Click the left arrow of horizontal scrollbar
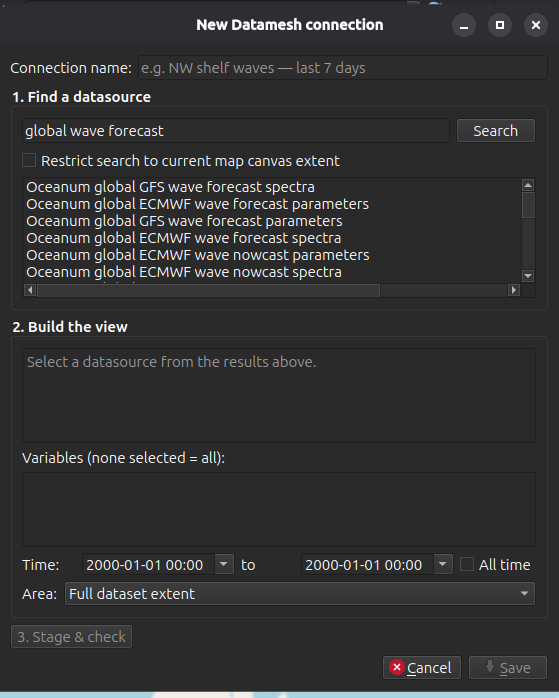Viewport: 559px width, 698px height. click(x=30, y=290)
